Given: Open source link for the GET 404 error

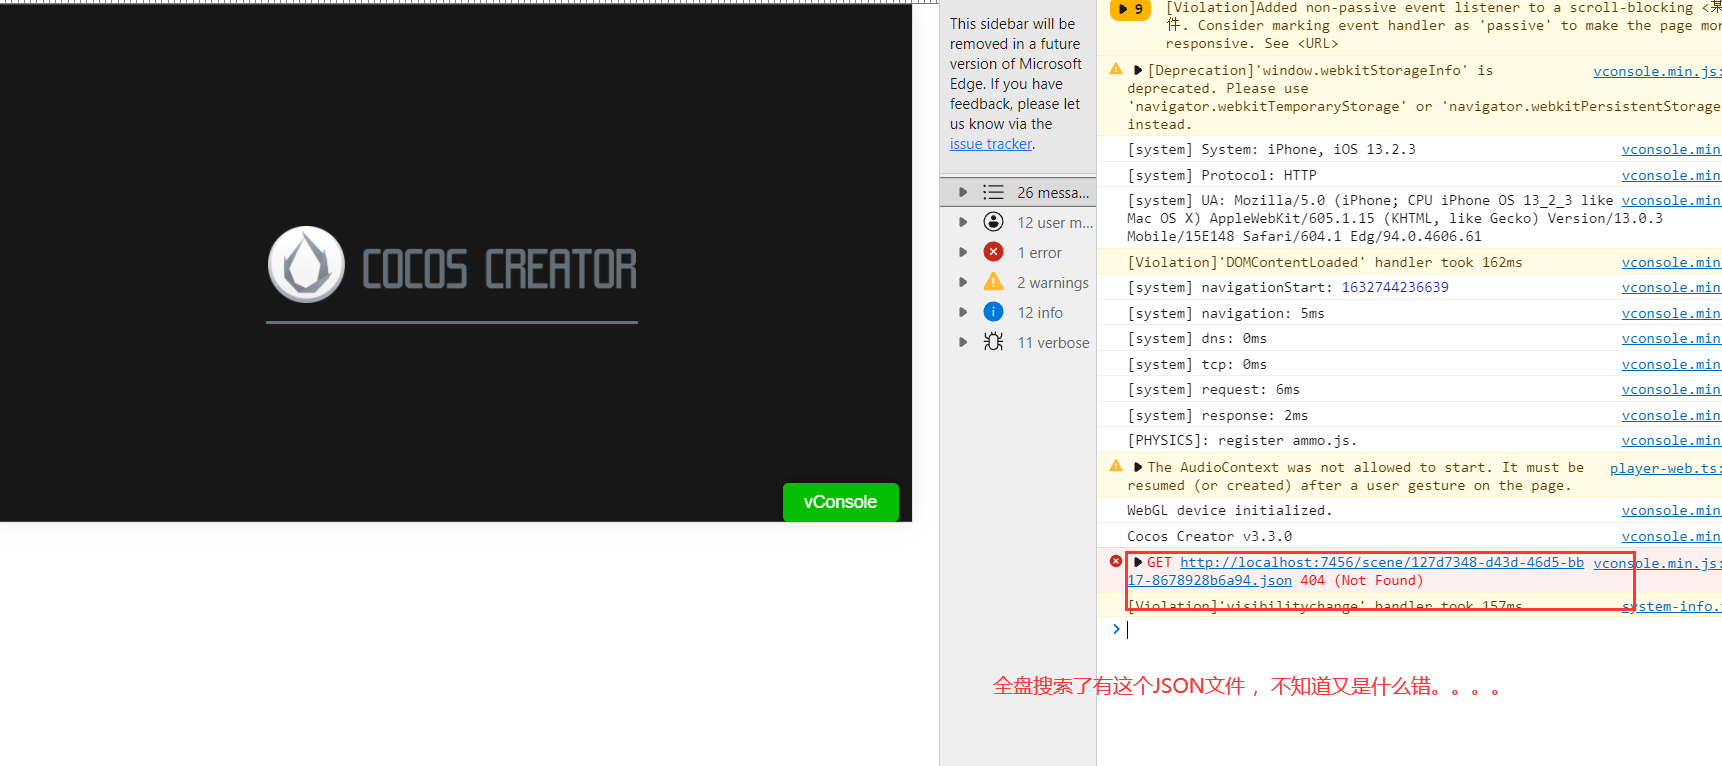Looking at the screenshot, I should tap(1657, 563).
